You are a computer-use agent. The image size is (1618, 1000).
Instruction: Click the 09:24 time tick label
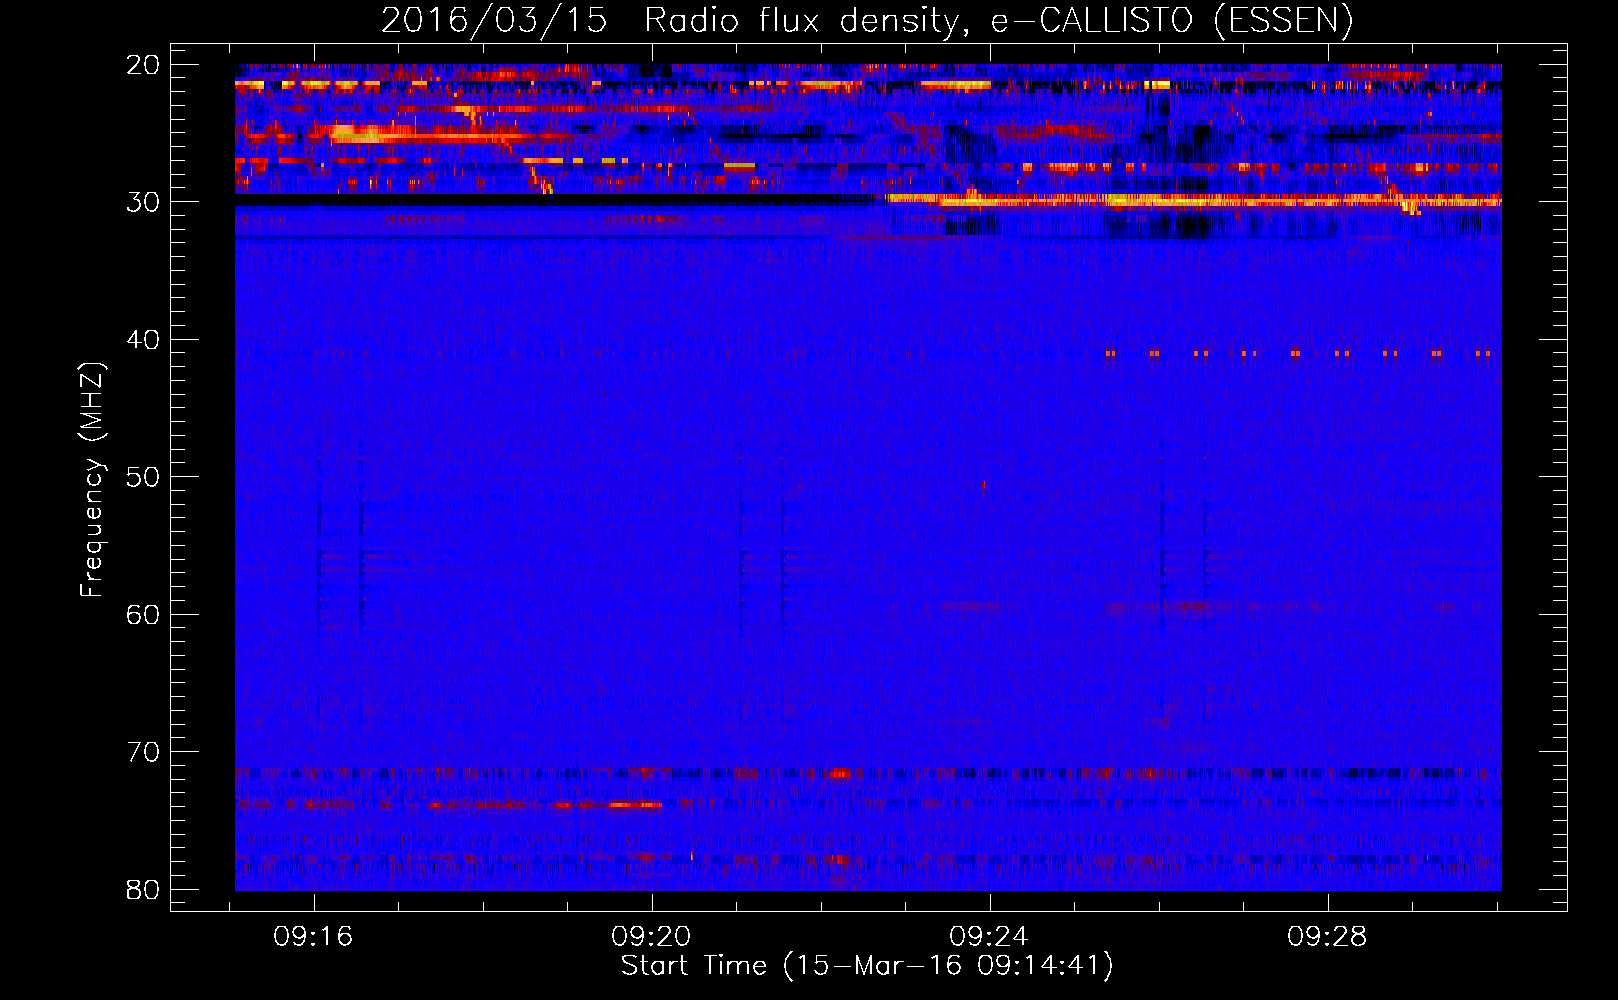click(x=990, y=937)
